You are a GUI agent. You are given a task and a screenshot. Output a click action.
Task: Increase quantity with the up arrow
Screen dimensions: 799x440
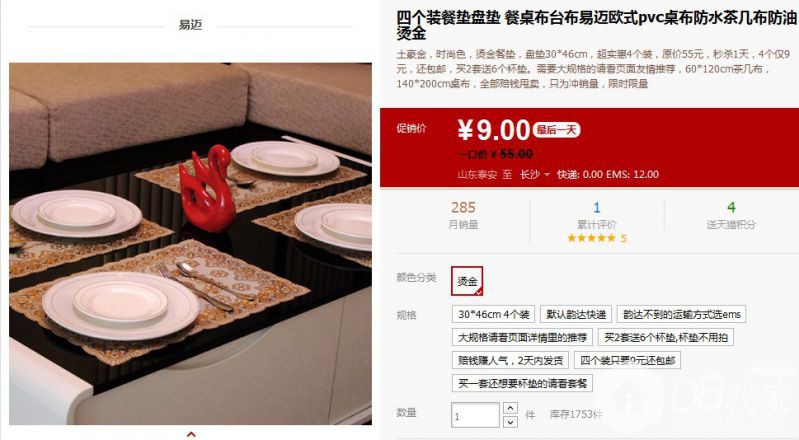(x=511, y=408)
